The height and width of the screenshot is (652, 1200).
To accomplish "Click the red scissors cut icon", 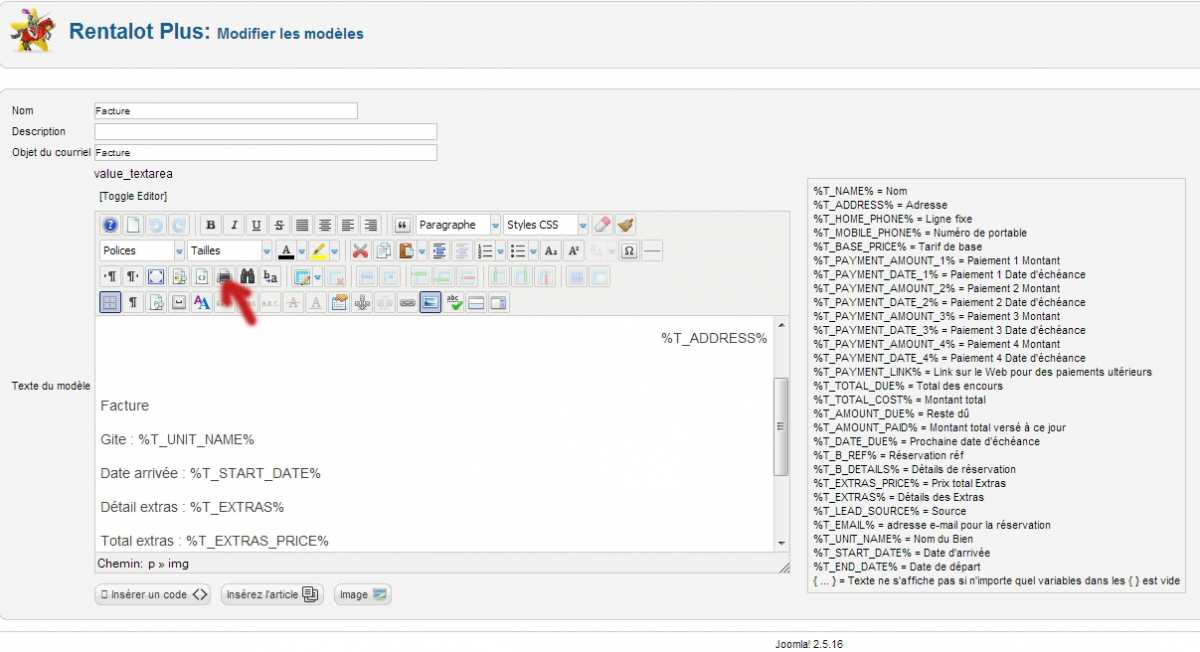I will click(360, 251).
